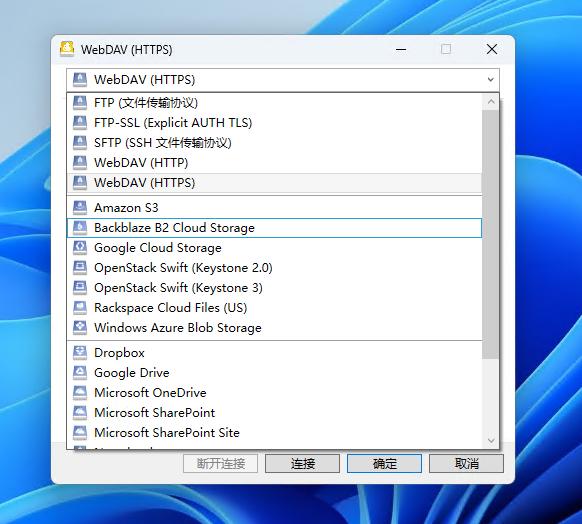The height and width of the screenshot is (524, 582).
Task: Click the Backblaze B2 flame icon
Action: tap(80, 227)
